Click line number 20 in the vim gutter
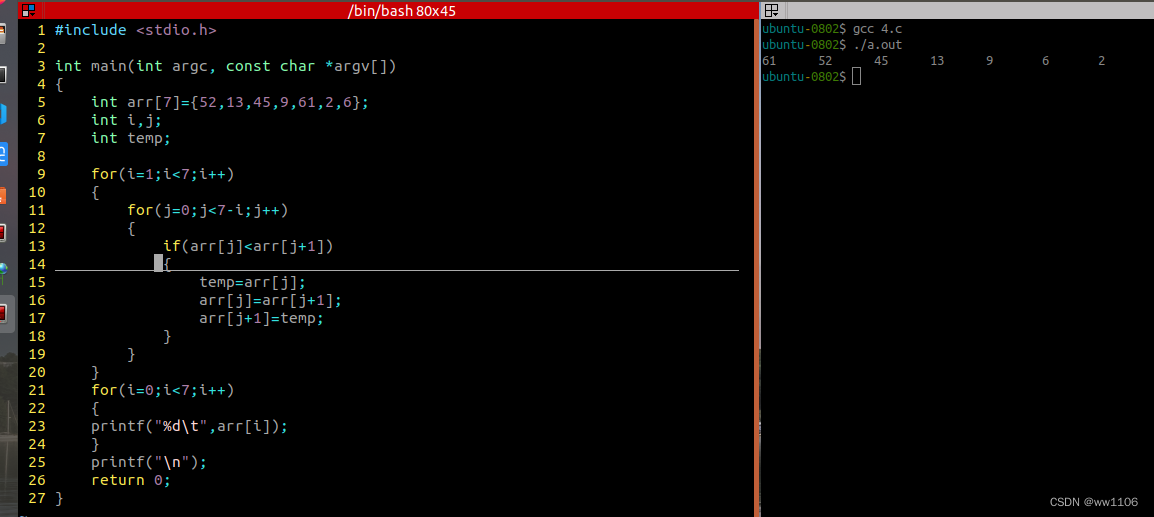This screenshot has width=1154, height=517. coord(37,372)
